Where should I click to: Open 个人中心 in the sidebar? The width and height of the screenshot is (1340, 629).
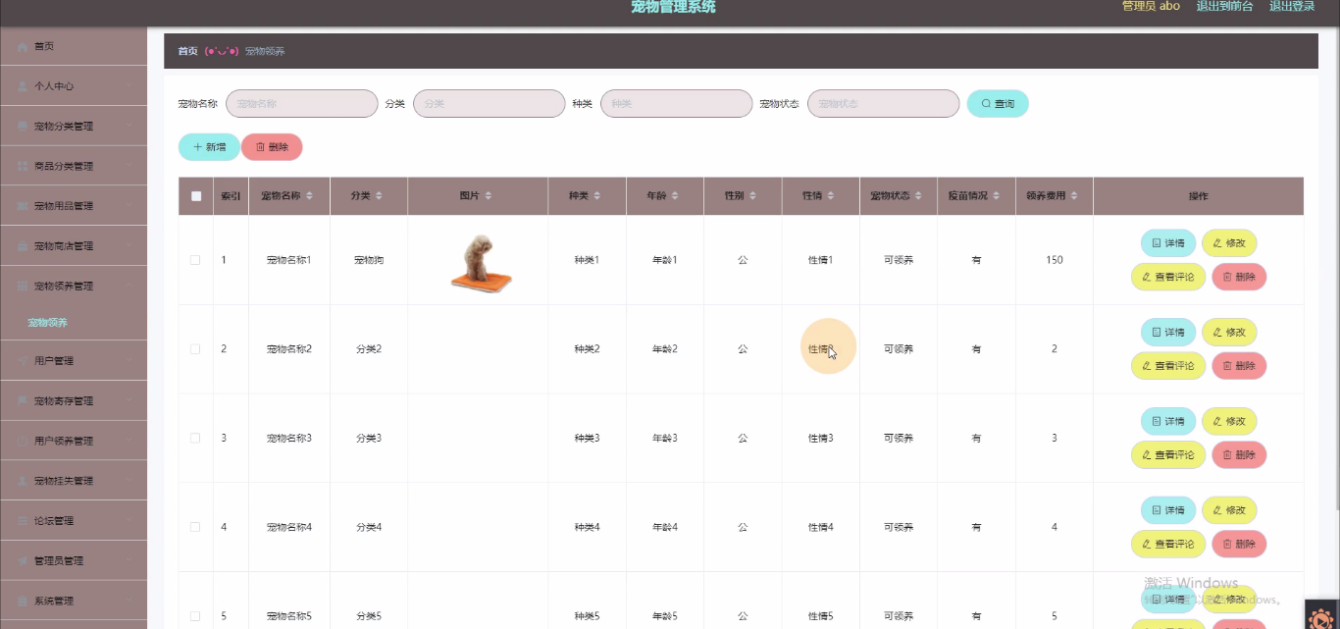click(x=73, y=86)
